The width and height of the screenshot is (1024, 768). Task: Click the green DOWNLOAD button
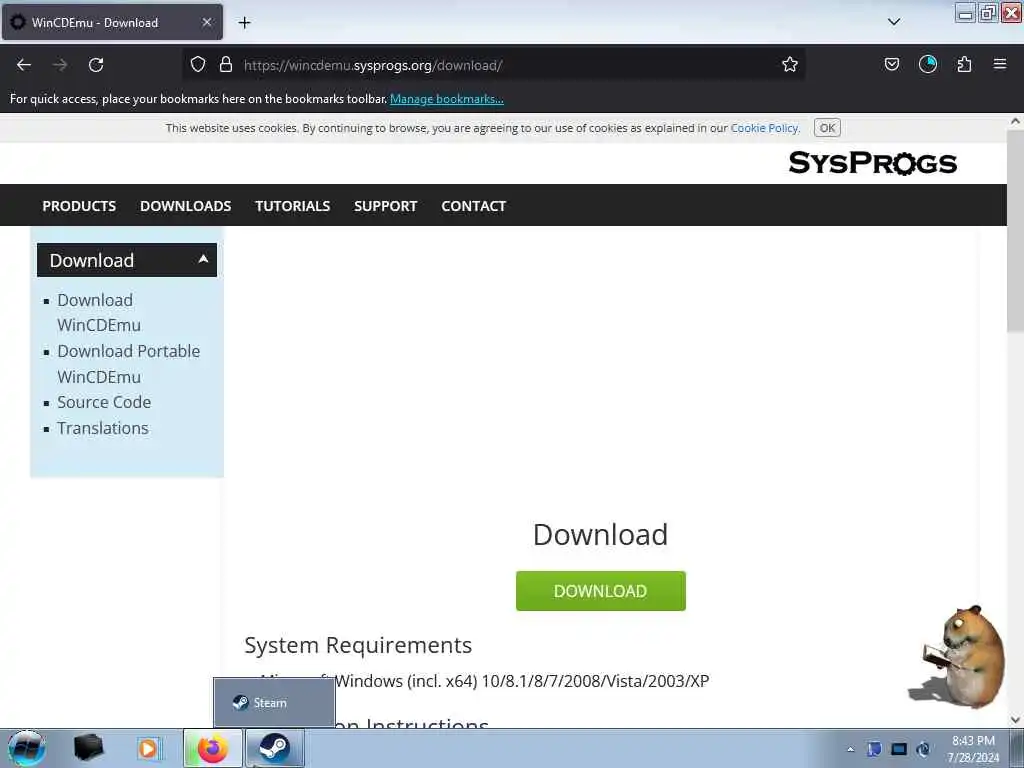click(600, 591)
